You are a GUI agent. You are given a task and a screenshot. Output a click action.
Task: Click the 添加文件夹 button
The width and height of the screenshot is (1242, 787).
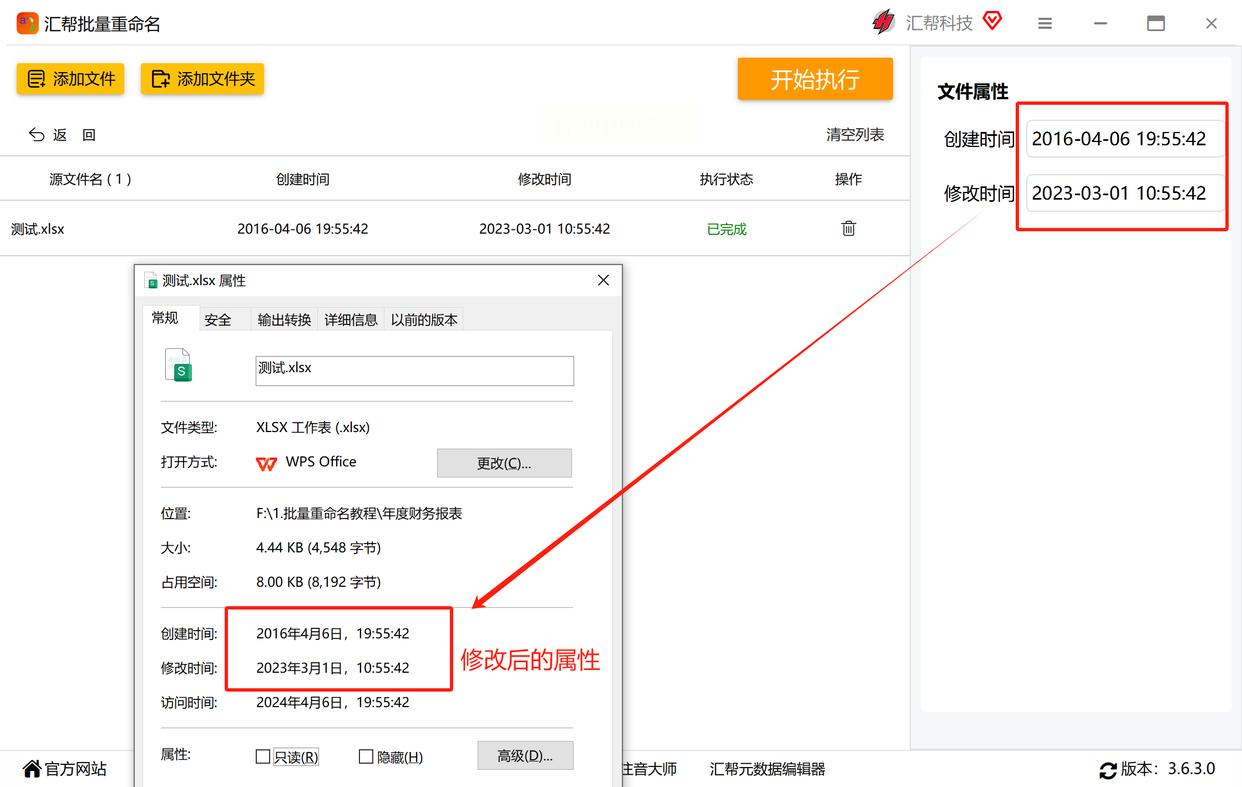202,79
